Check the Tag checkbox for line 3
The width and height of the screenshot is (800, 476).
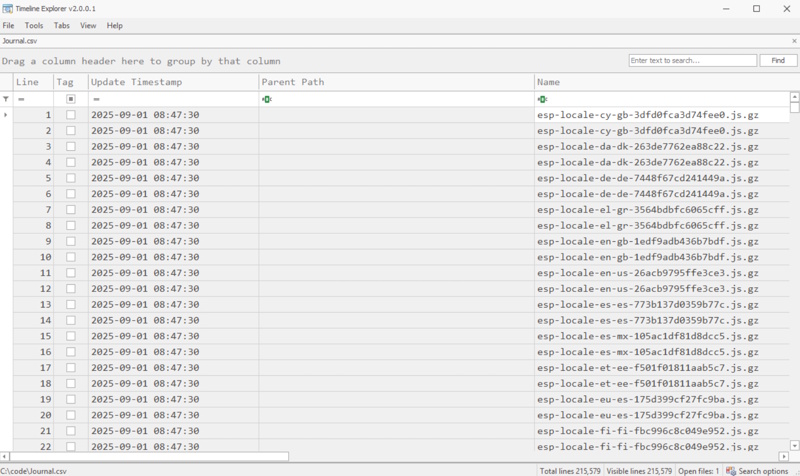point(71,146)
